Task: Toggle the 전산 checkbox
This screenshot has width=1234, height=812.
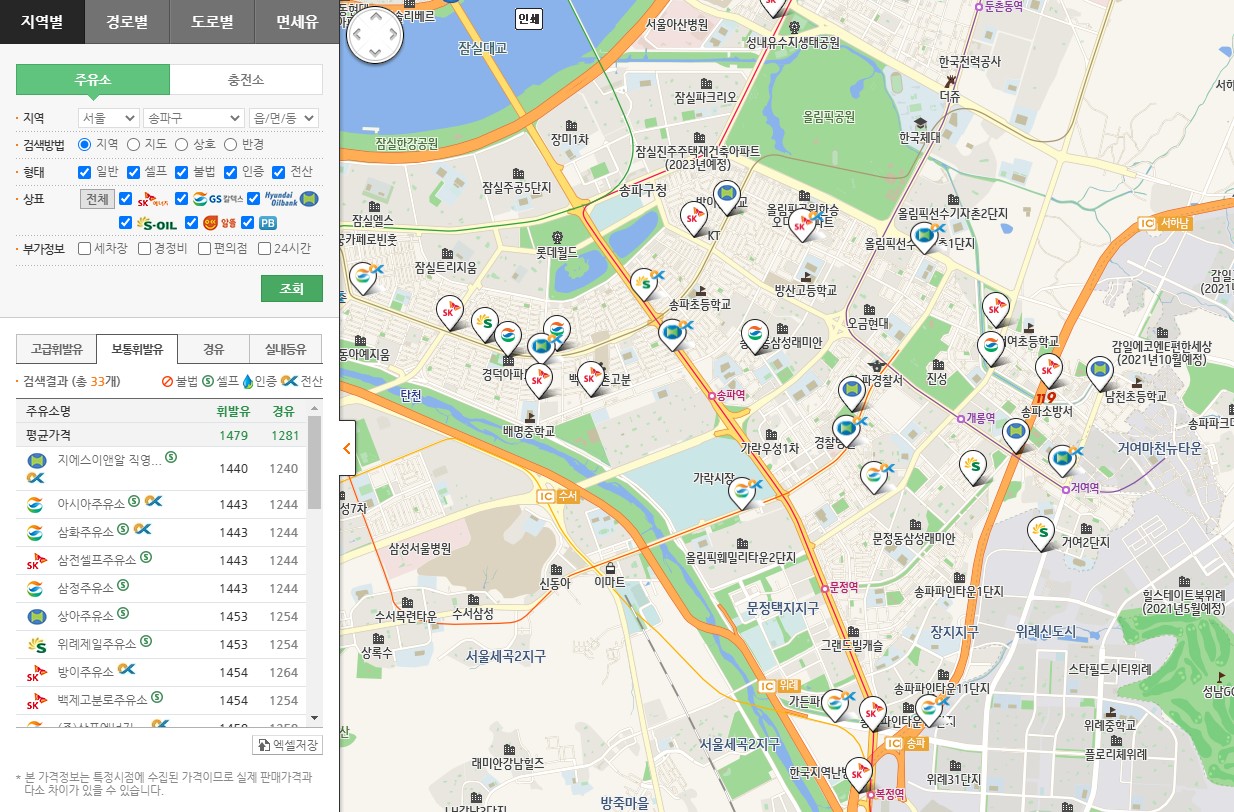Action: [279, 172]
